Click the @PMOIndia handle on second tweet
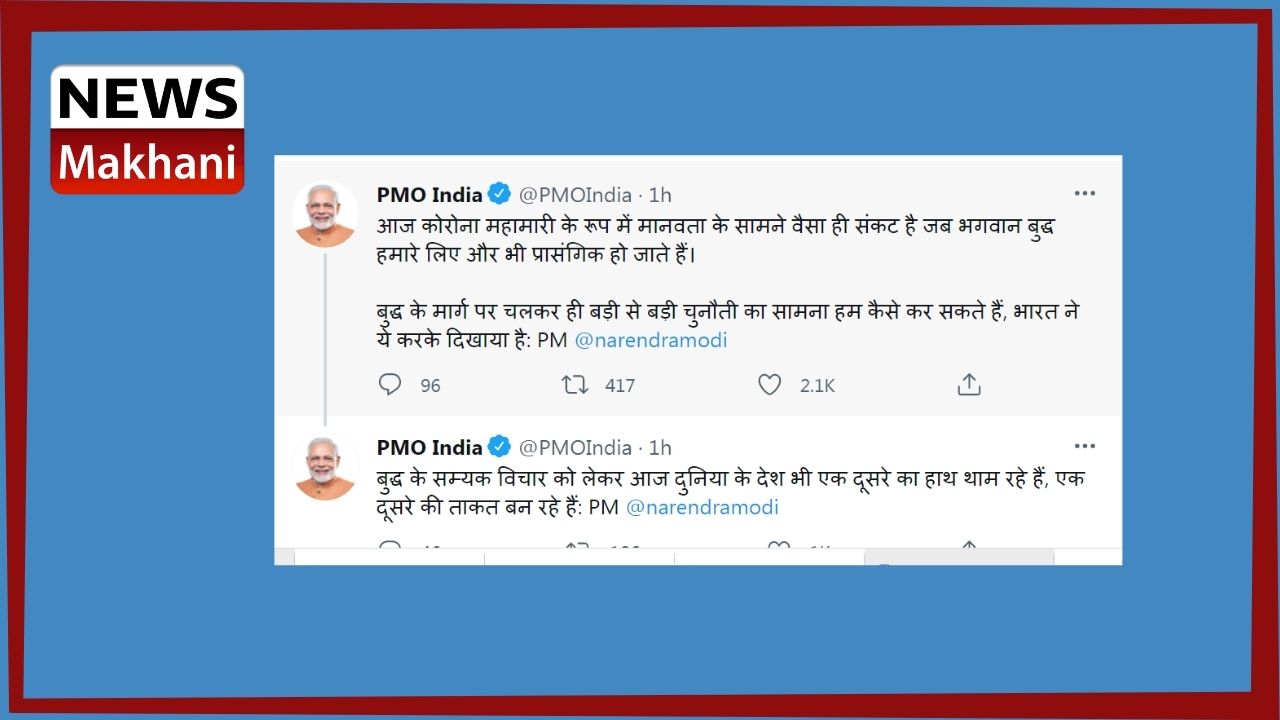The height and width of the screenshot is (720, 1280). 576,447
